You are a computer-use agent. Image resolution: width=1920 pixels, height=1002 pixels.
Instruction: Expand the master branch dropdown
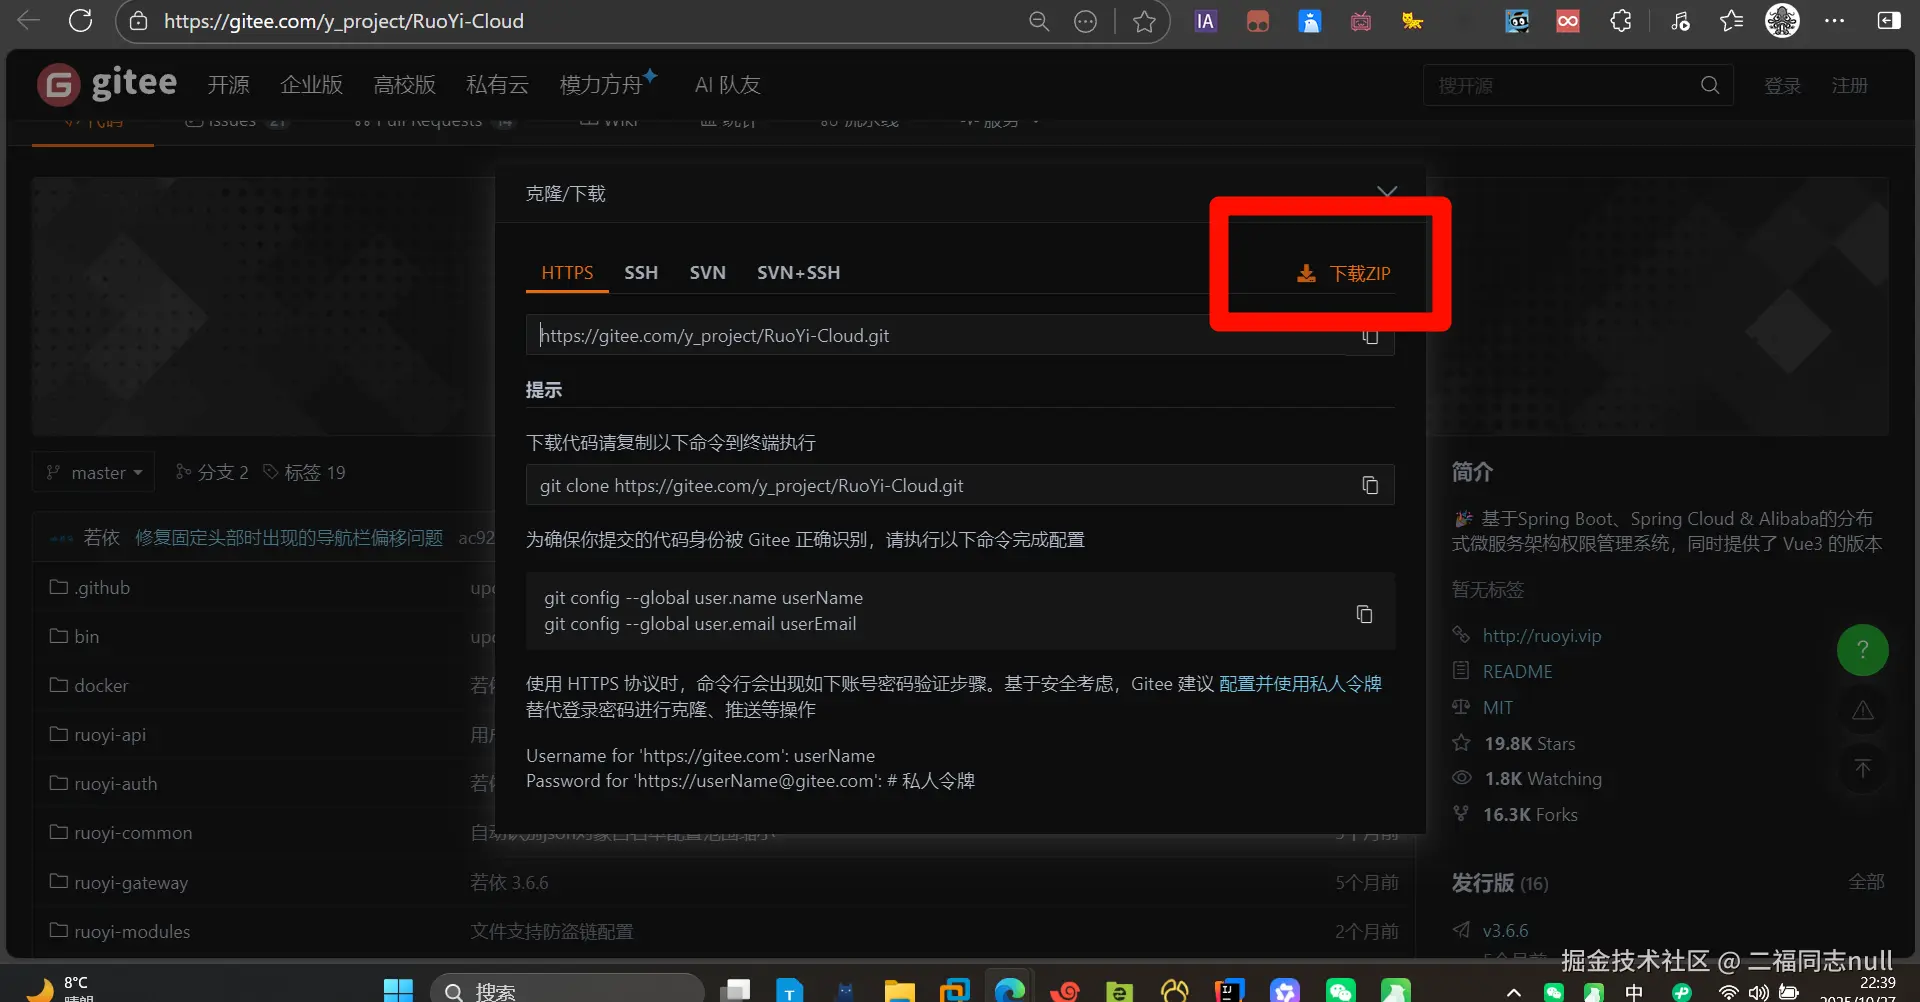94,472
